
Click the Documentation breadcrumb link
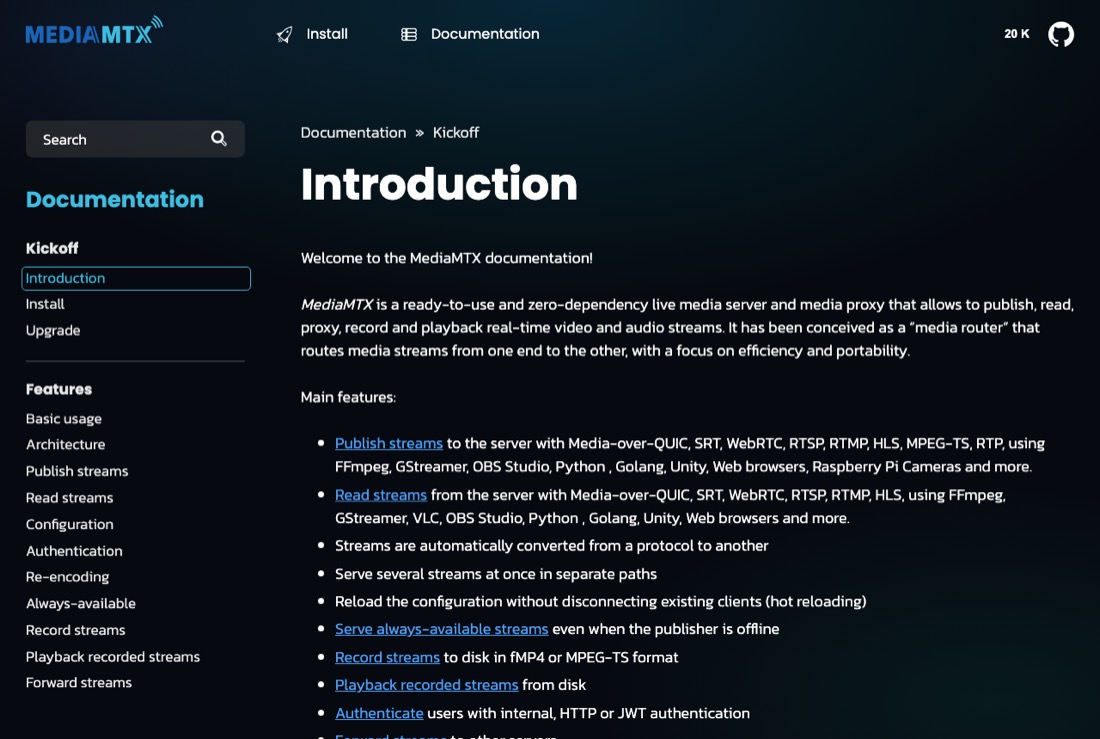click(353, 133)
